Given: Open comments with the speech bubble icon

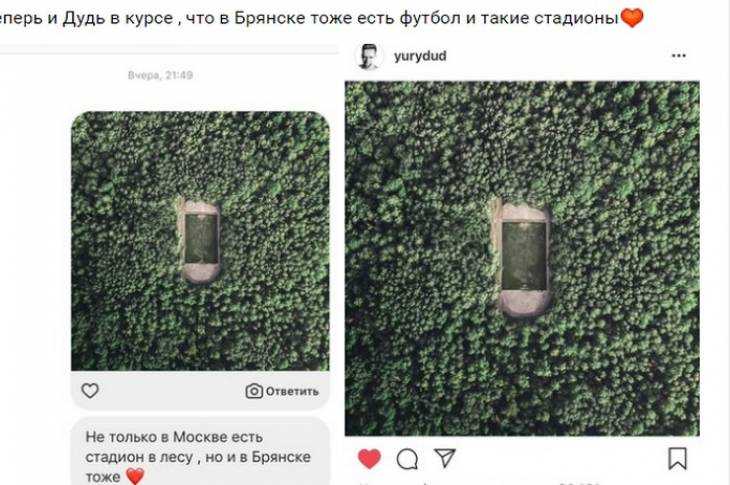Looking at the screenshot, I should point(407,459).
